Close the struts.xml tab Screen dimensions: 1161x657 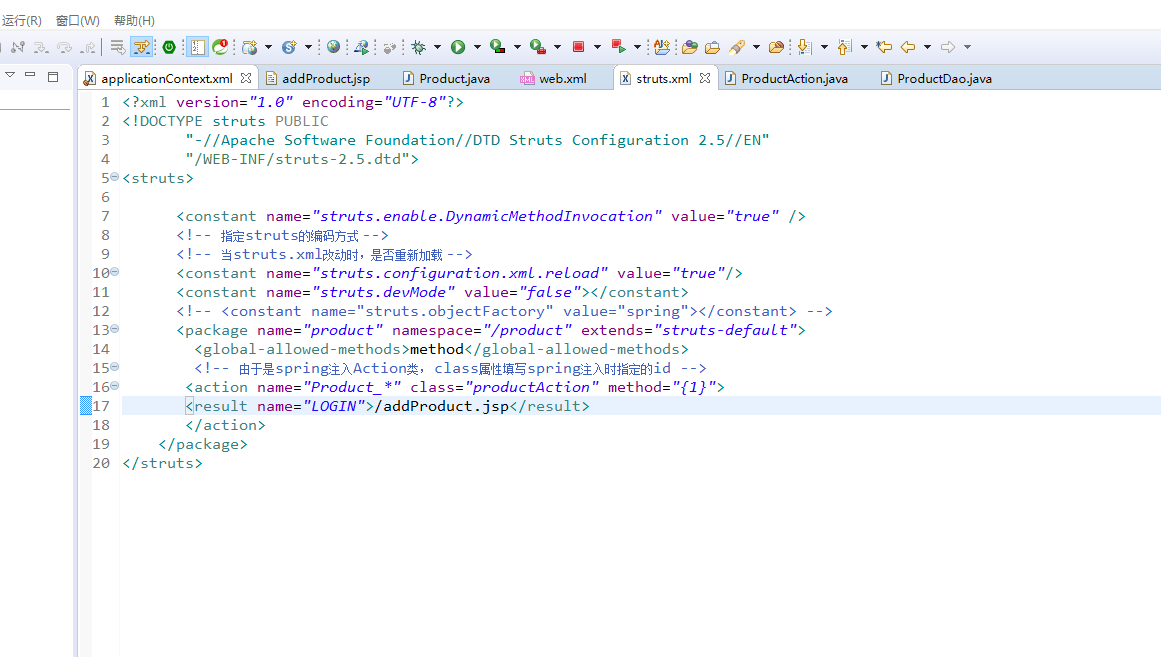coord(705,78)
